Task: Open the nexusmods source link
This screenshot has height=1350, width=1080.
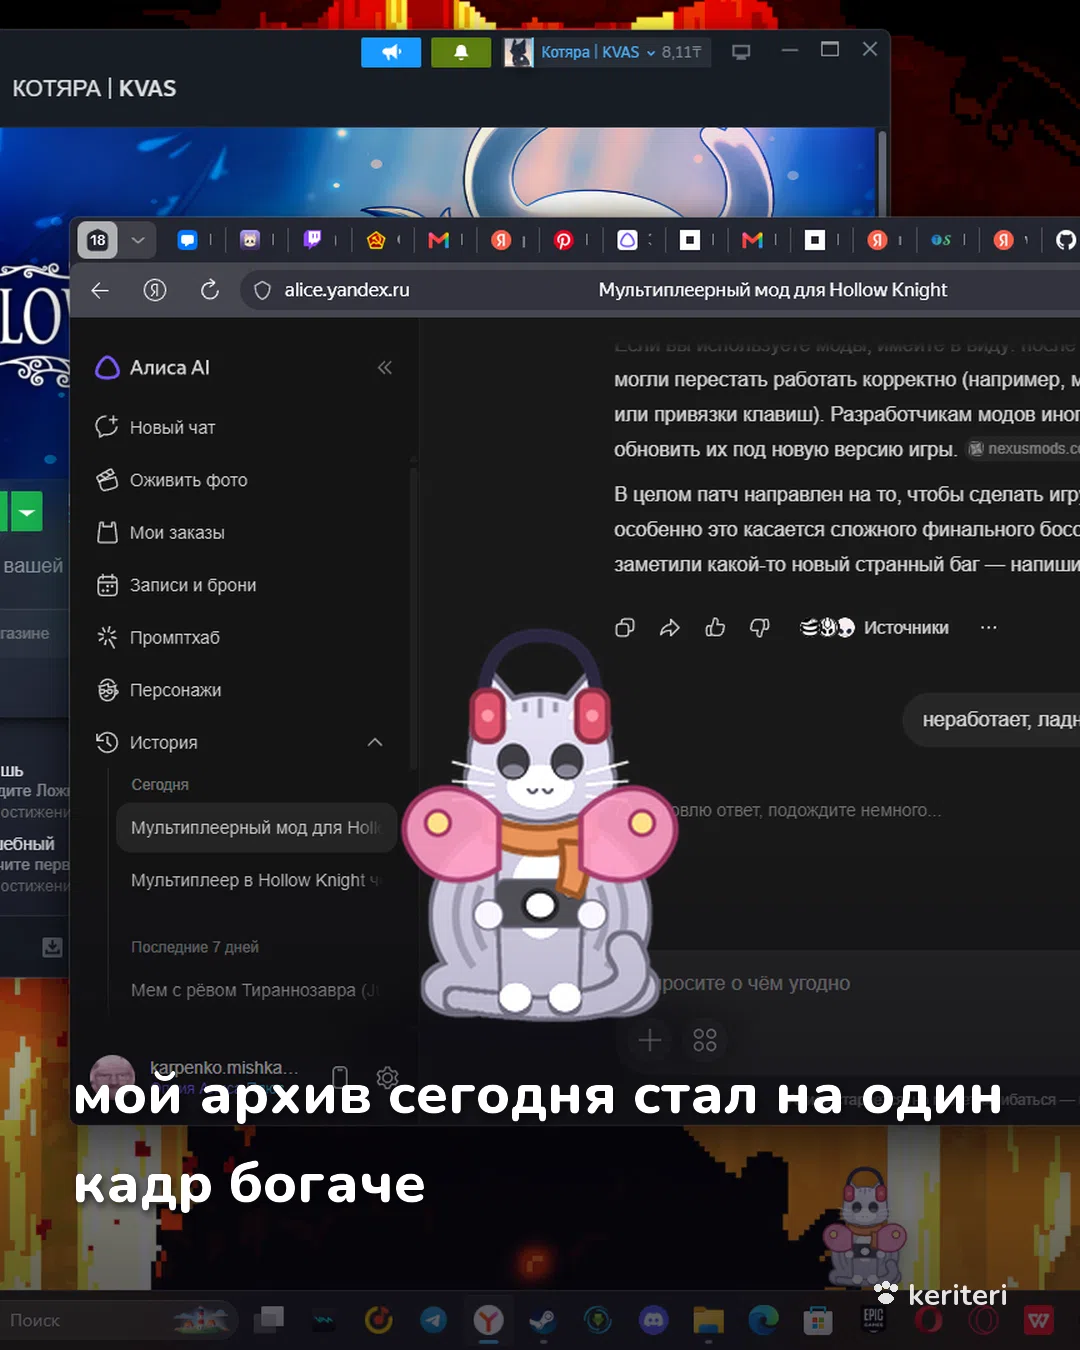Action: pyautogui.click(x=1023, y=449)
